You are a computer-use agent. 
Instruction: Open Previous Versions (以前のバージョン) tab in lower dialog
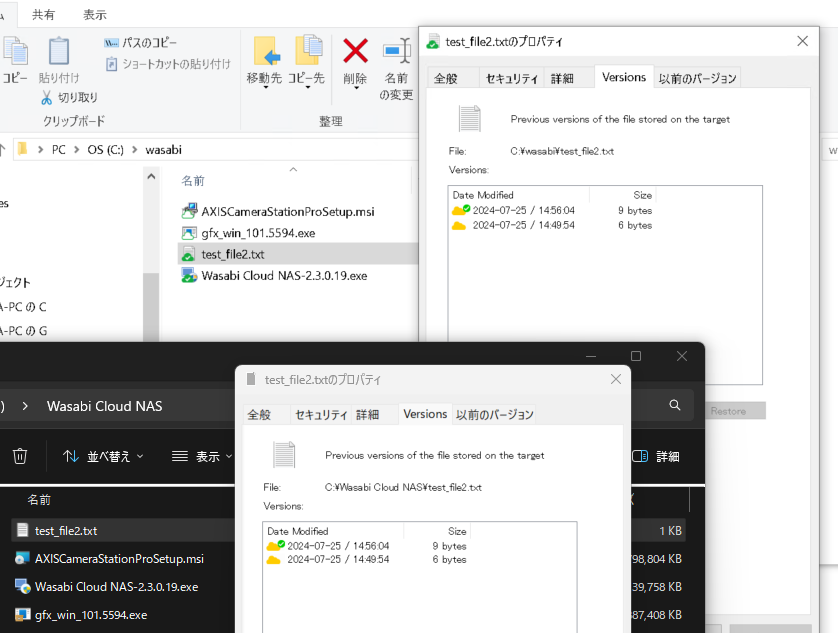click(494, 415)
